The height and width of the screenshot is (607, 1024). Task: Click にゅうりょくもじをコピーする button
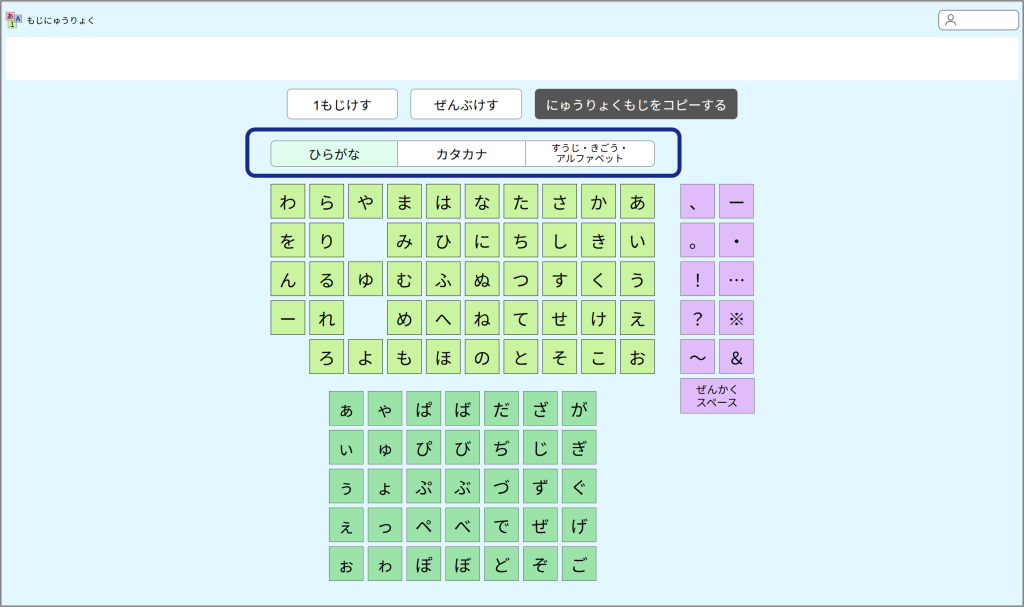[636, 104]
